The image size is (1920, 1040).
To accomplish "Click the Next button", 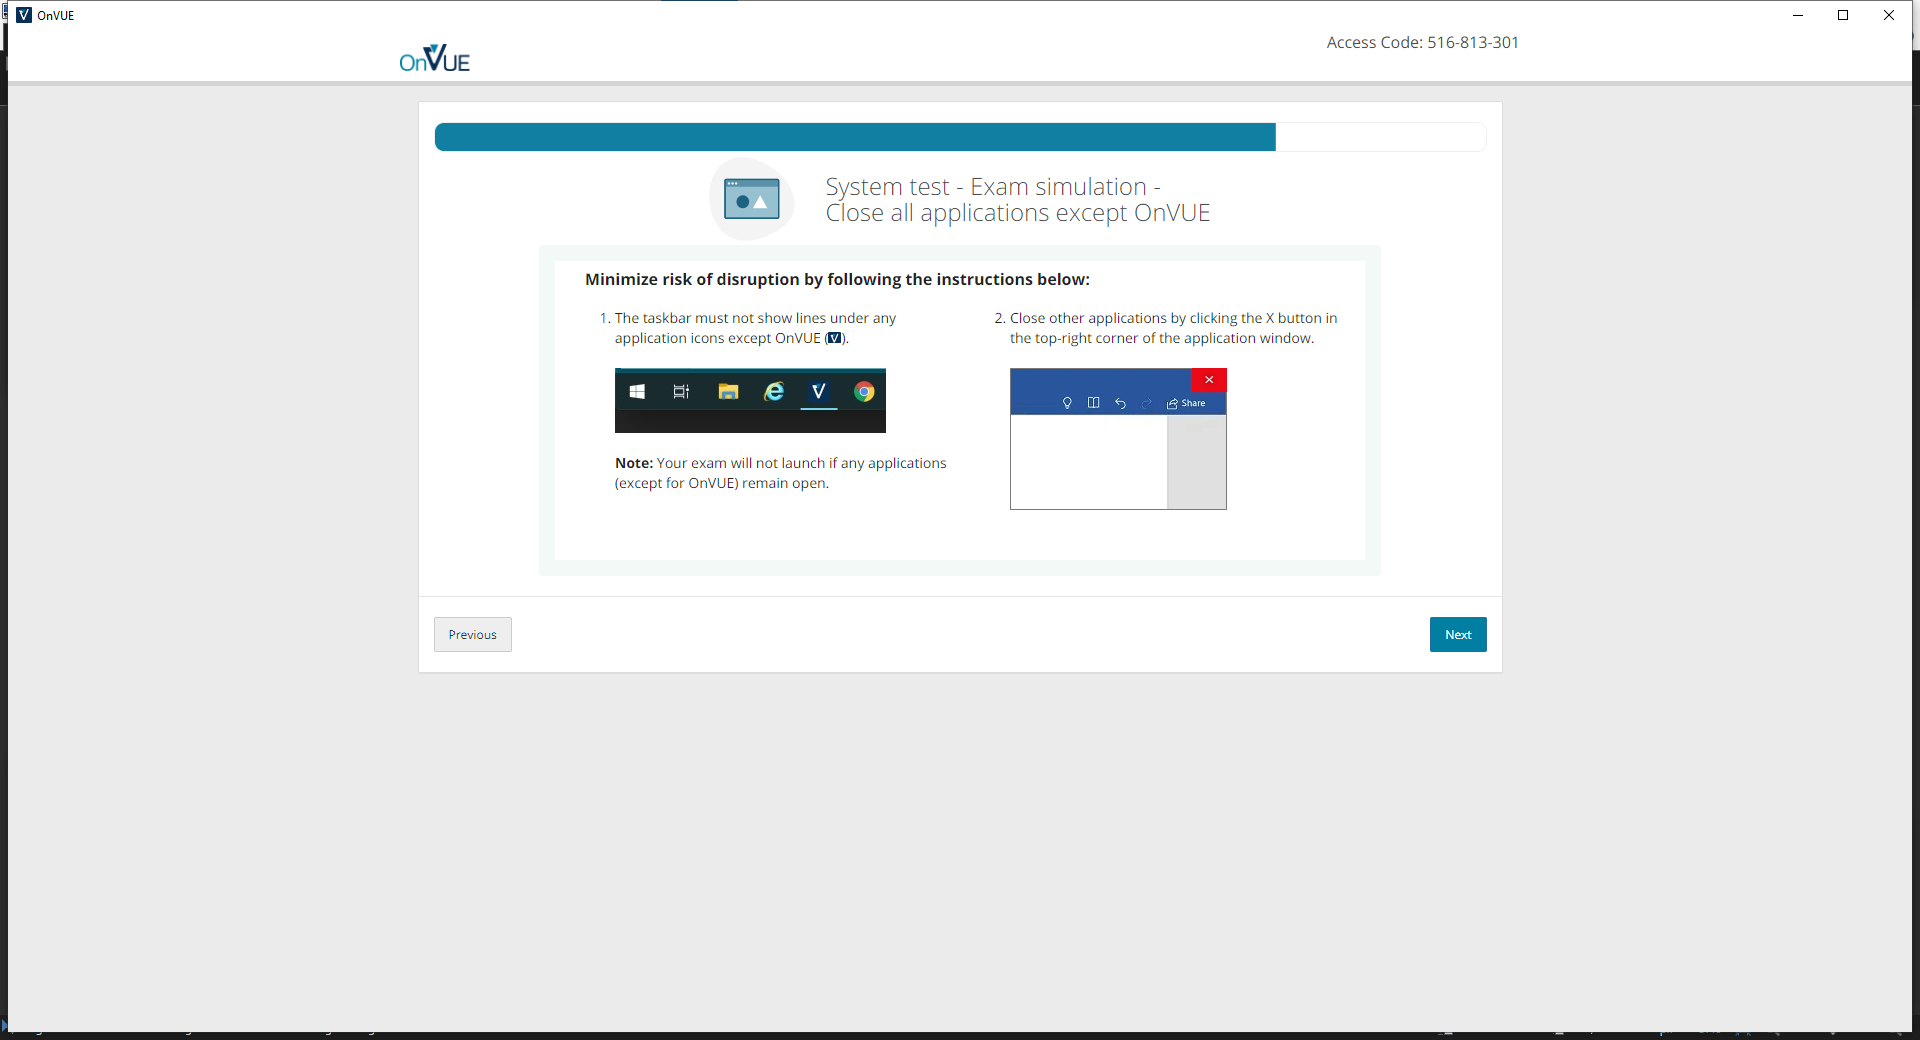I will 1457,634.
